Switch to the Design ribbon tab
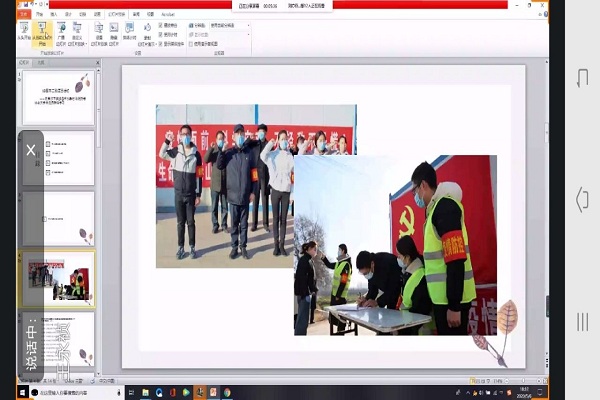The height and width of the screenshot is (400, 600). point(67,14)
